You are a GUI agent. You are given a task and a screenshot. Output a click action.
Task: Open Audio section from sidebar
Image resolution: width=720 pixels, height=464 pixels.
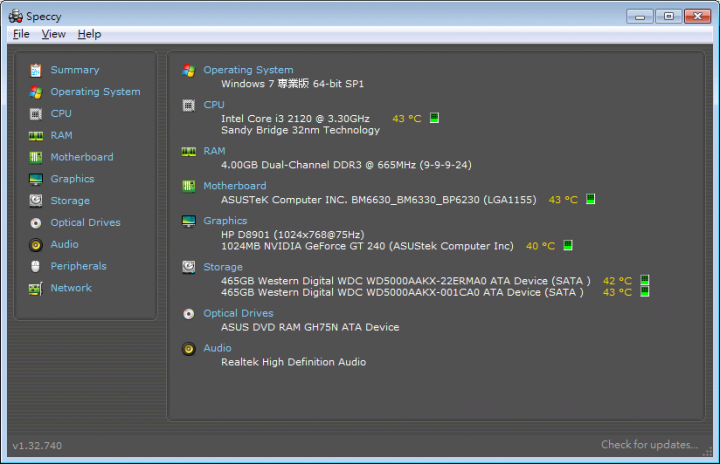click(x=64, y=244)
